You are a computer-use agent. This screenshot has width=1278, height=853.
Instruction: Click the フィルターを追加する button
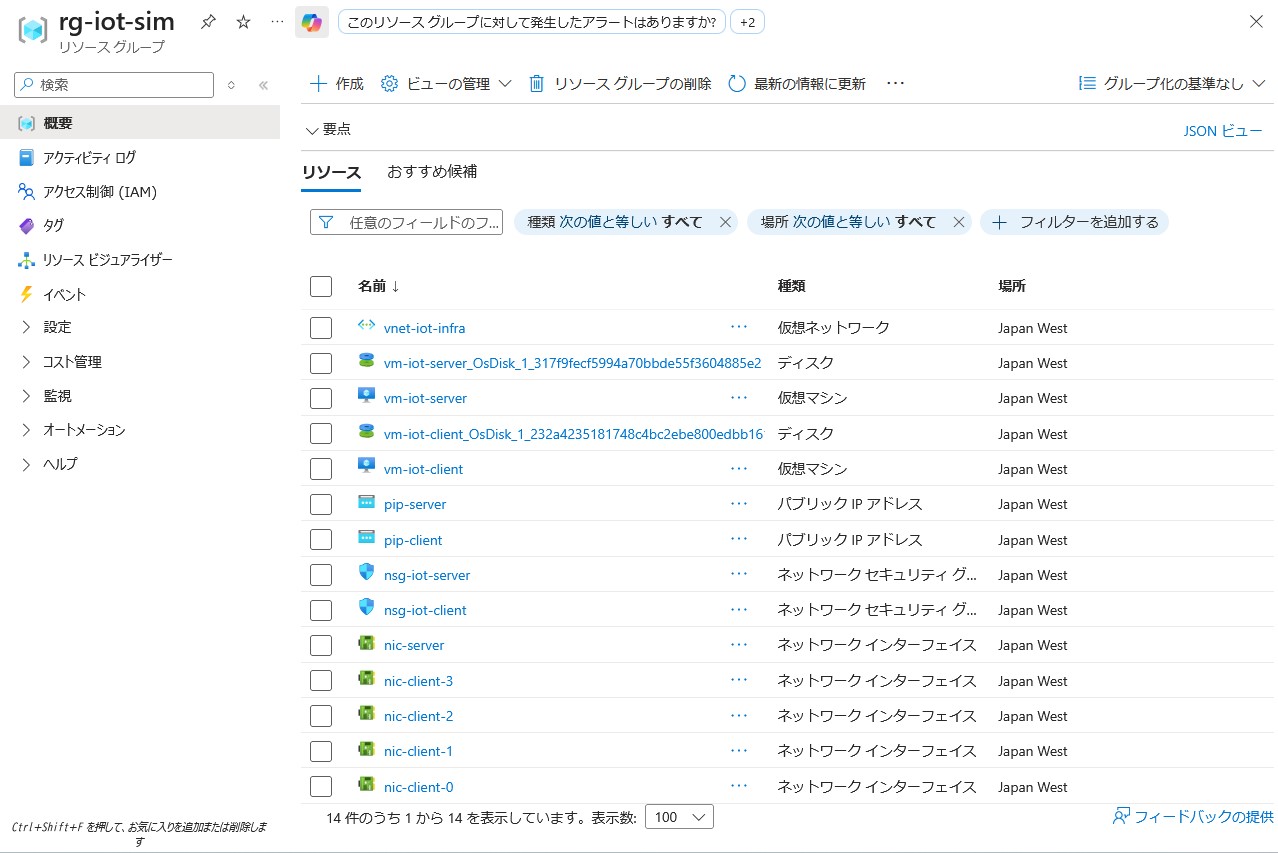coord(1075,222)
